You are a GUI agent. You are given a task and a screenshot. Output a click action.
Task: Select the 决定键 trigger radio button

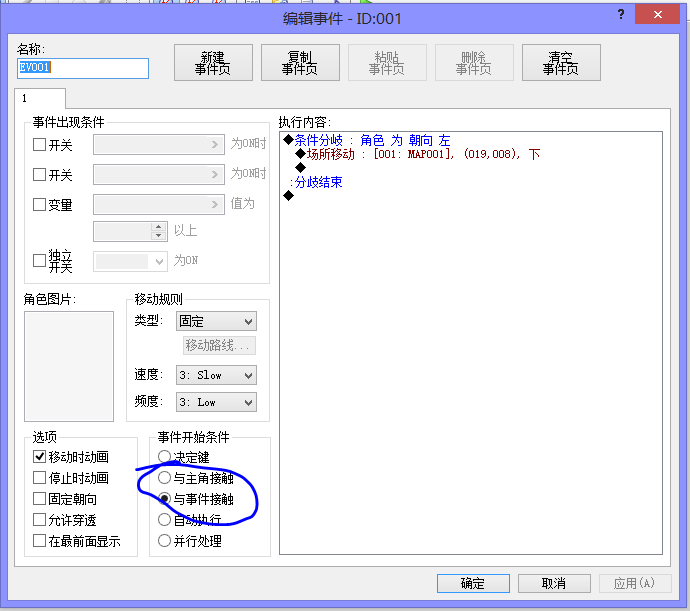point(164,456)
